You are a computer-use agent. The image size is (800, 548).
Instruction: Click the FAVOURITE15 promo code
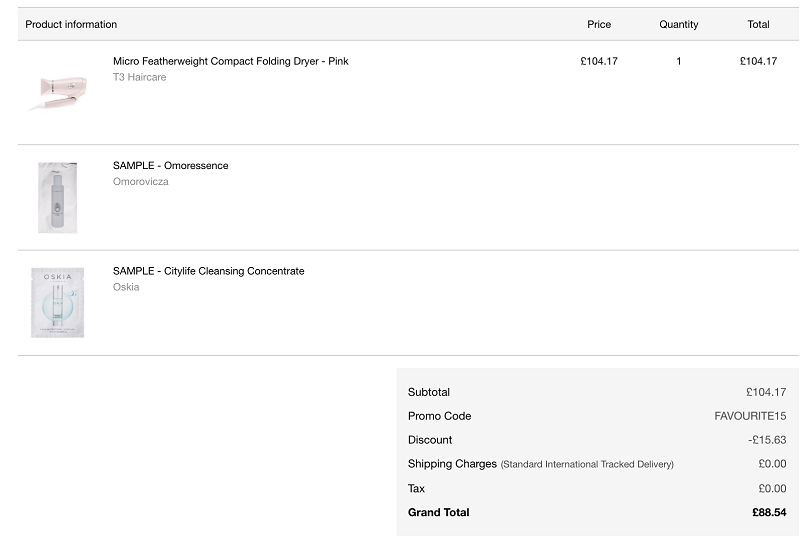tap(750, 416)
